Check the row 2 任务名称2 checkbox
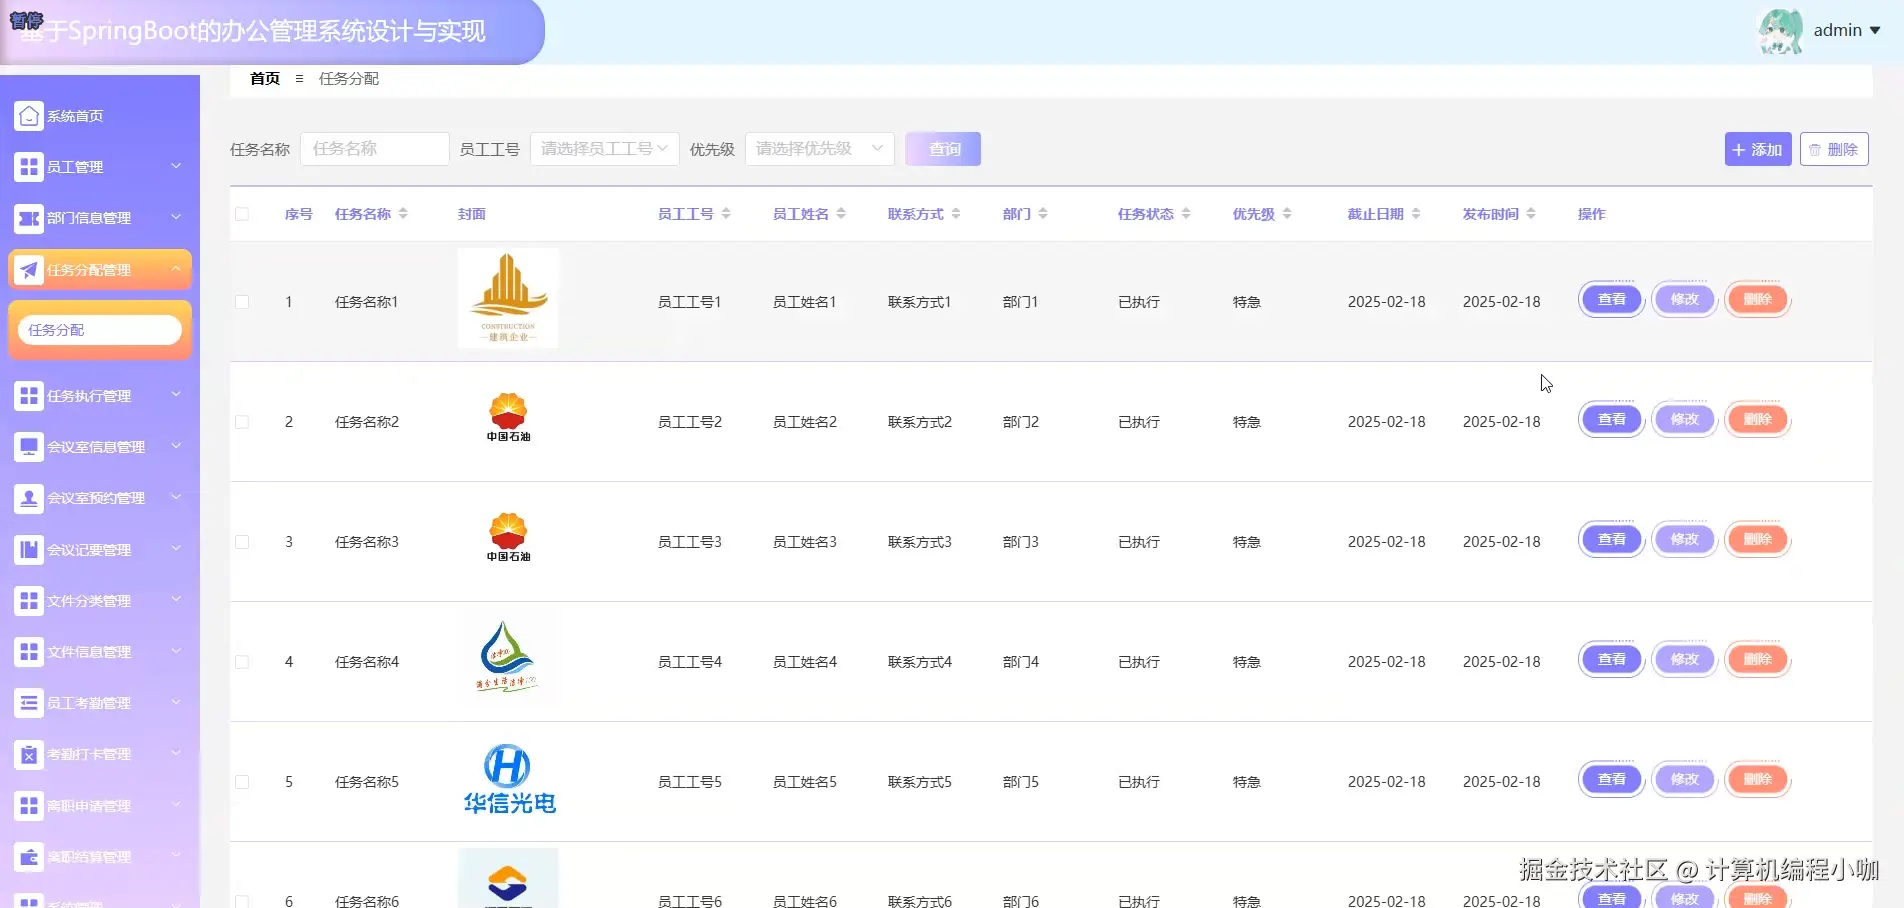This screenshot has width=1904, height=908. [242, 422]
